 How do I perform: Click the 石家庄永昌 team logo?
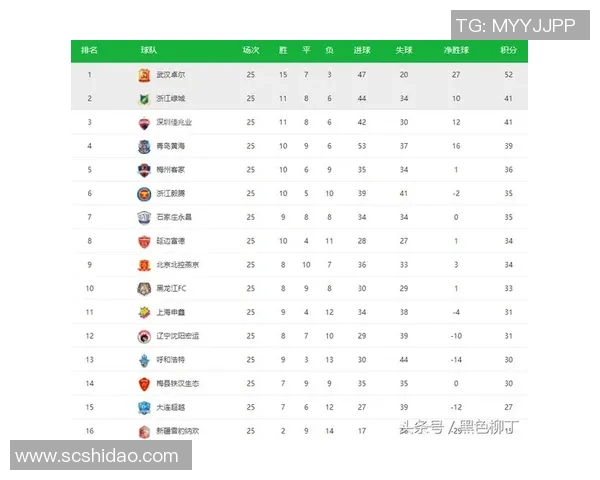tap(144, 217)
